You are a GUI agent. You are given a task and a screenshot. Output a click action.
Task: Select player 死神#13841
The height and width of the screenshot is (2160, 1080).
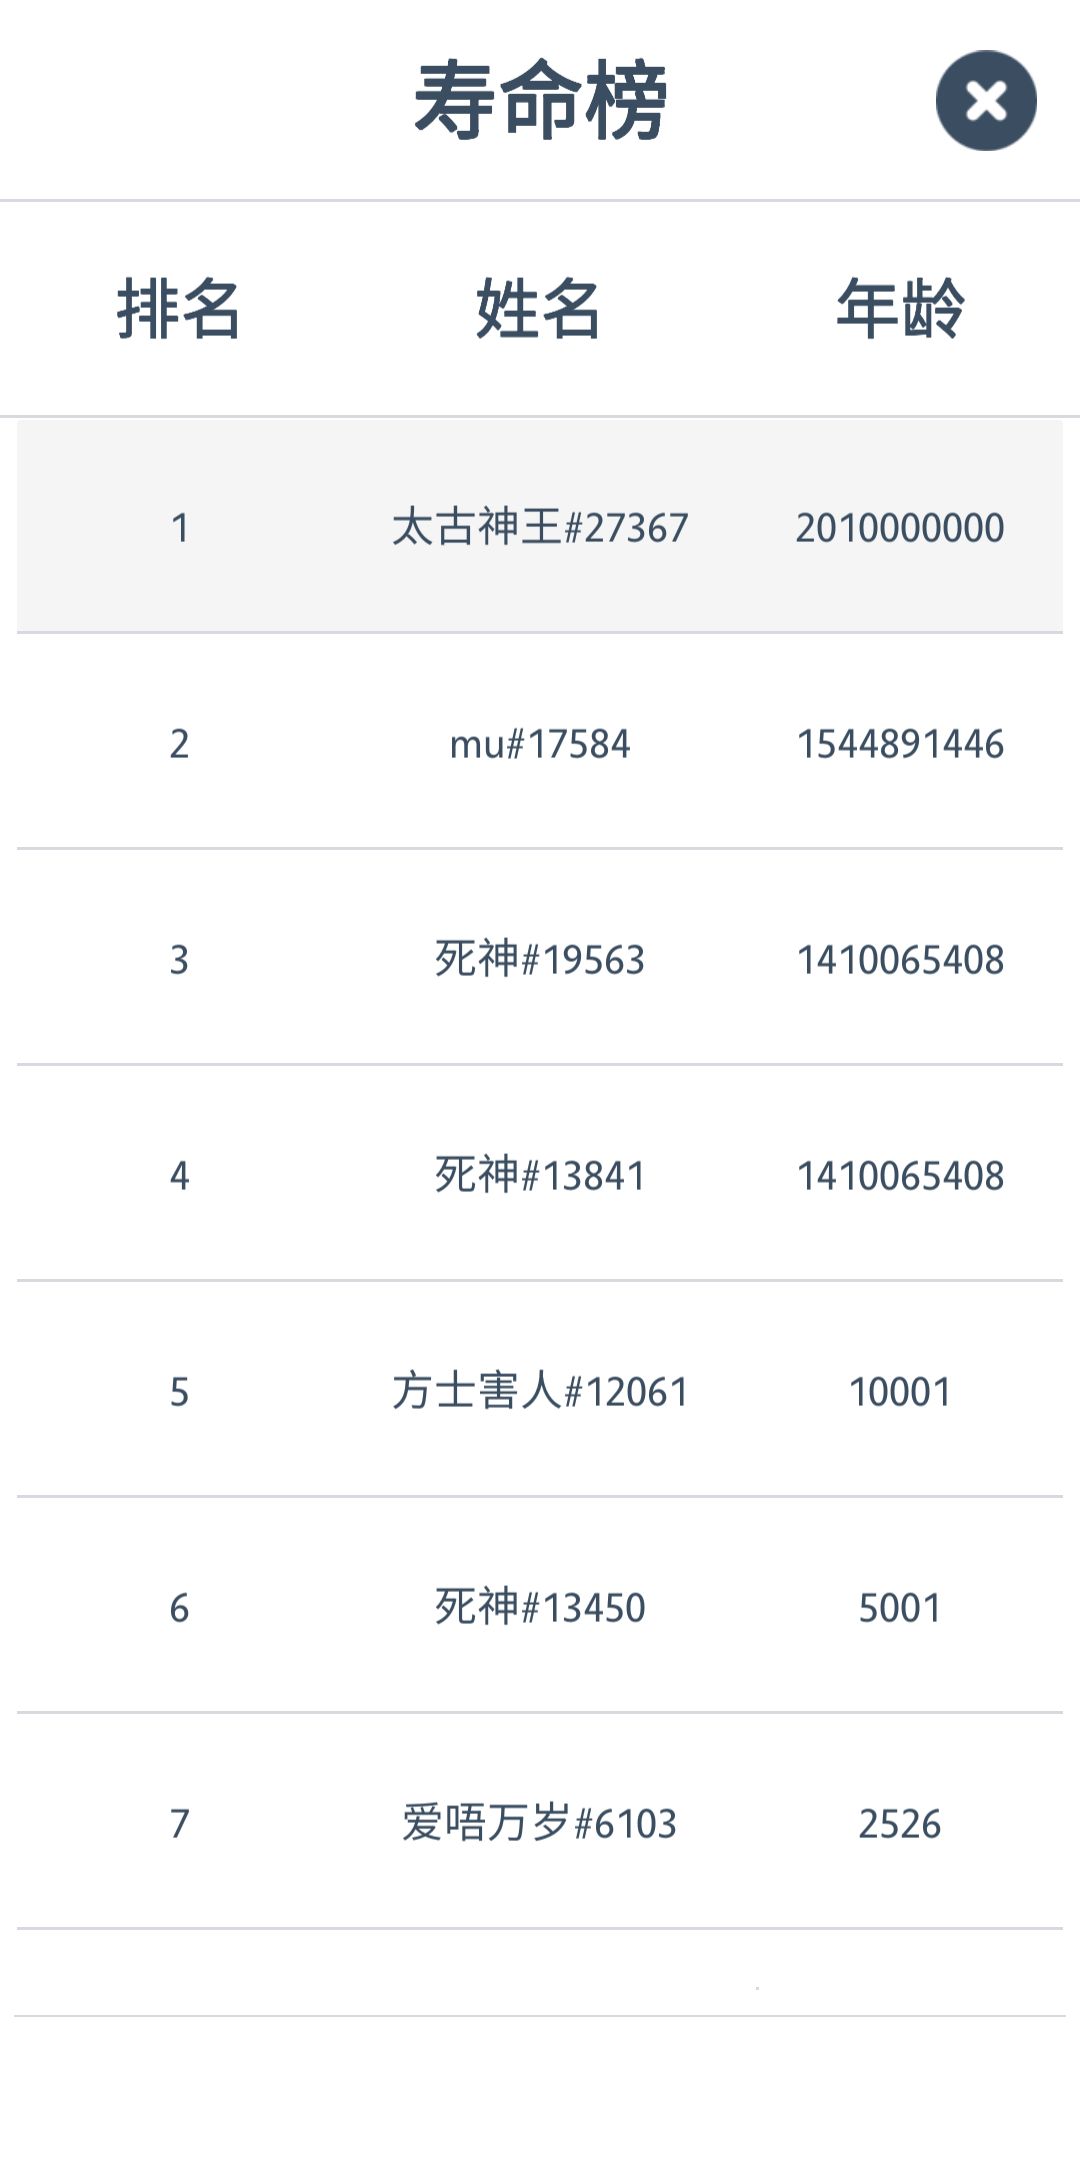click(540, 1175)
